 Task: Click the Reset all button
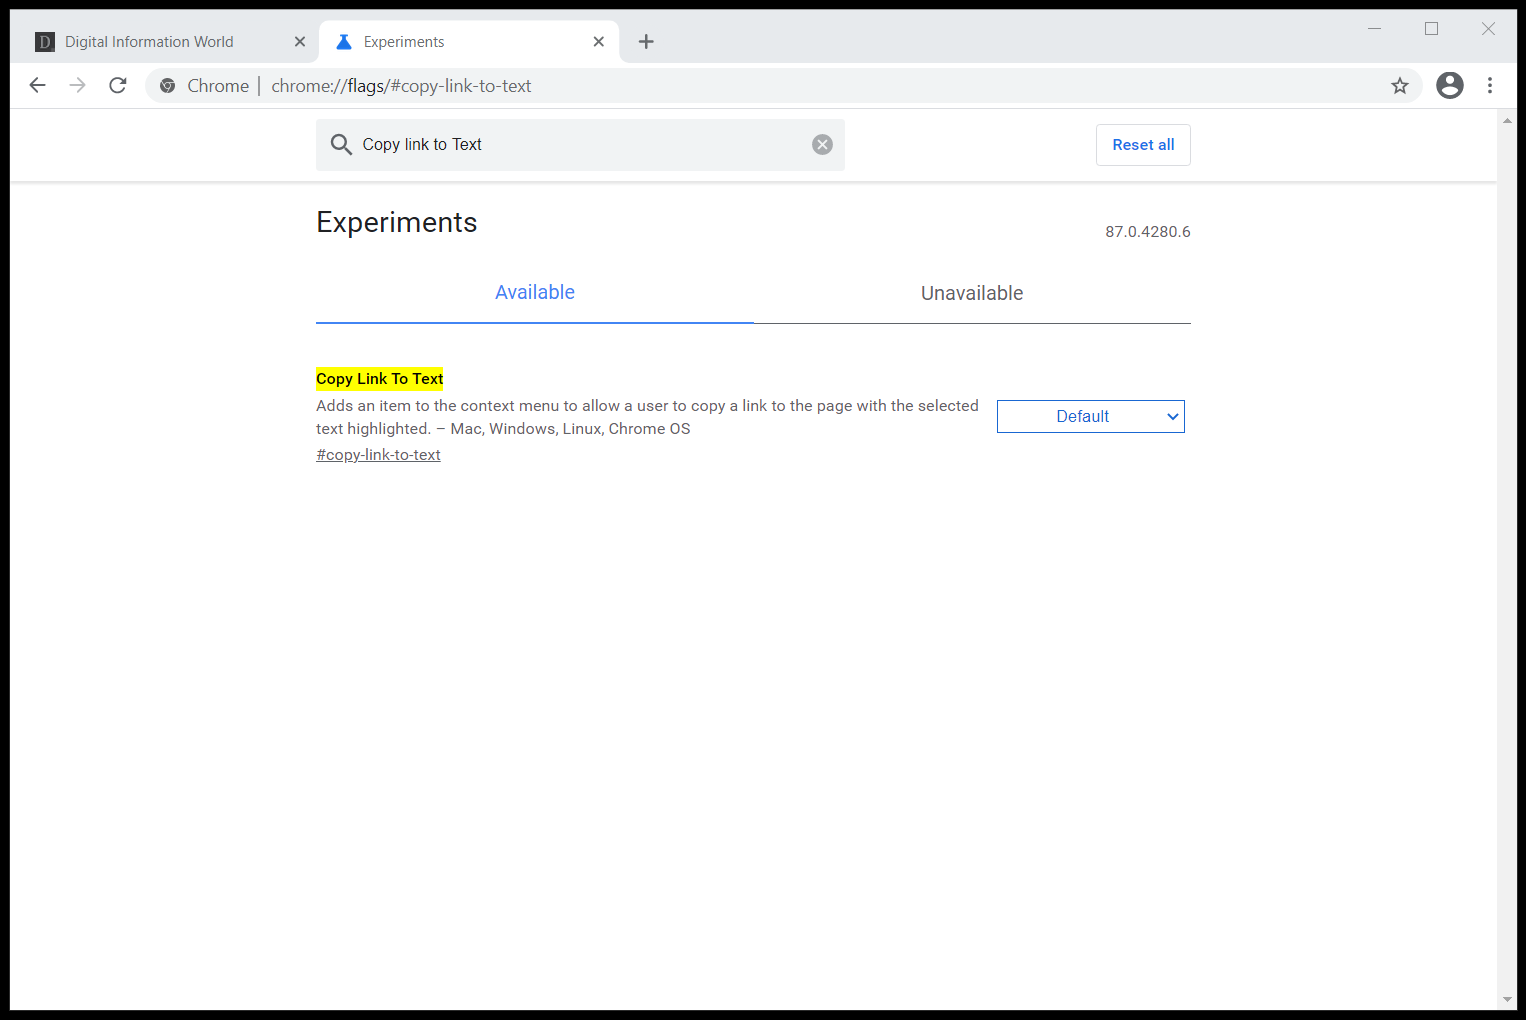pyautogui.click(x=1143, y=145)
